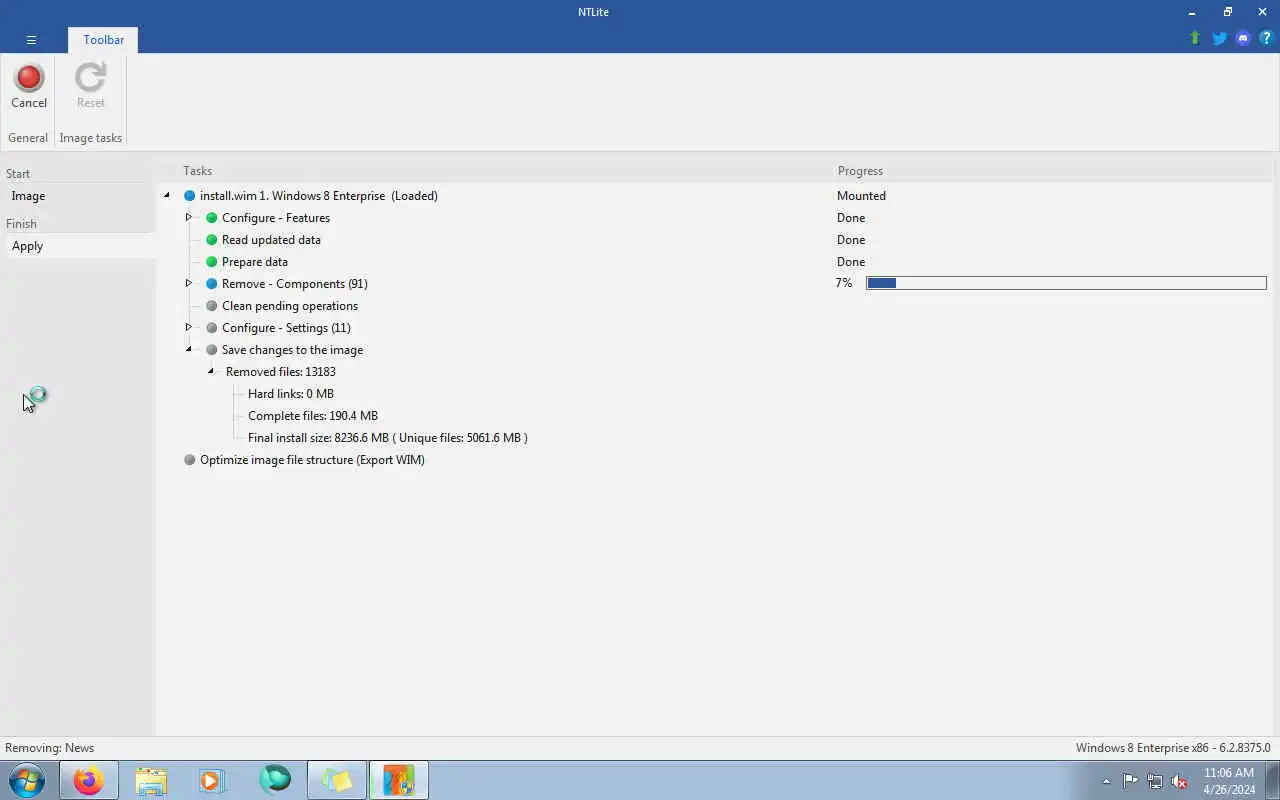Click green dot beside Read updated data
This screenshot has height=800, width=1280.
click(212, 240)
